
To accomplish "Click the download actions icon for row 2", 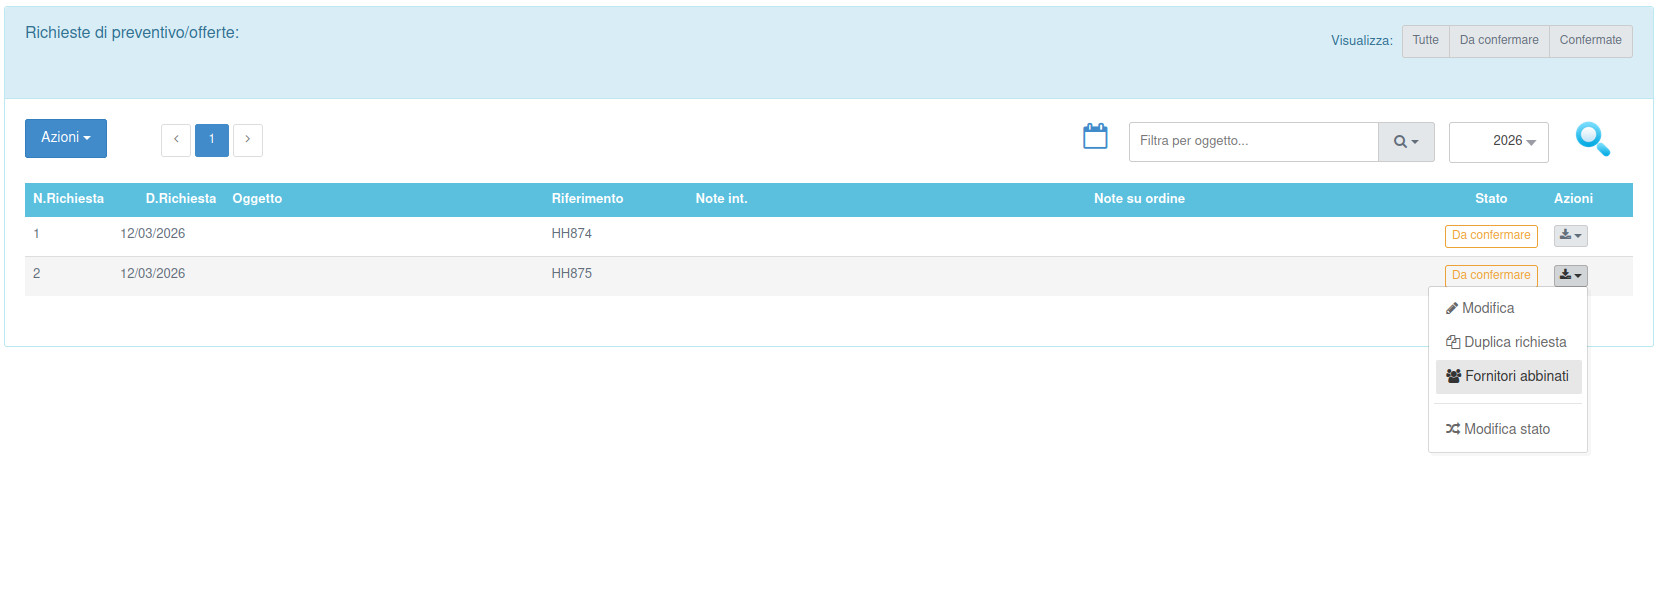I will click(x=1570, y=275).
